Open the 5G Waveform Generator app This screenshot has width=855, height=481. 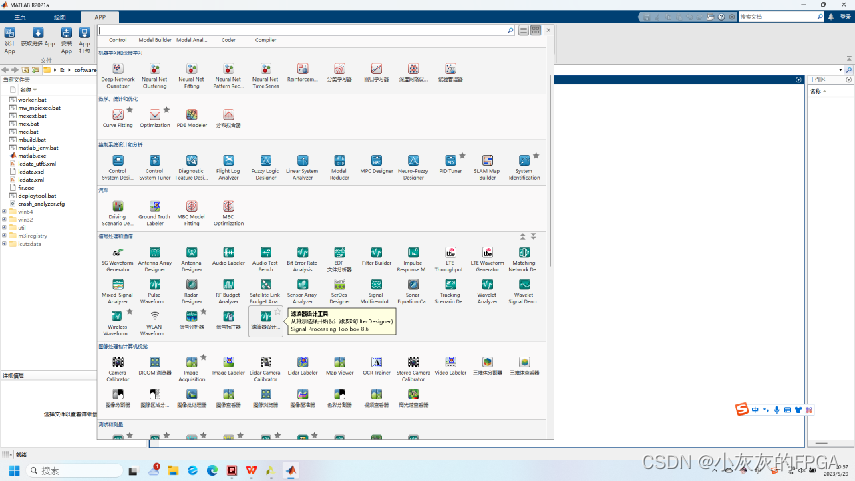click(x=118, y=258)
